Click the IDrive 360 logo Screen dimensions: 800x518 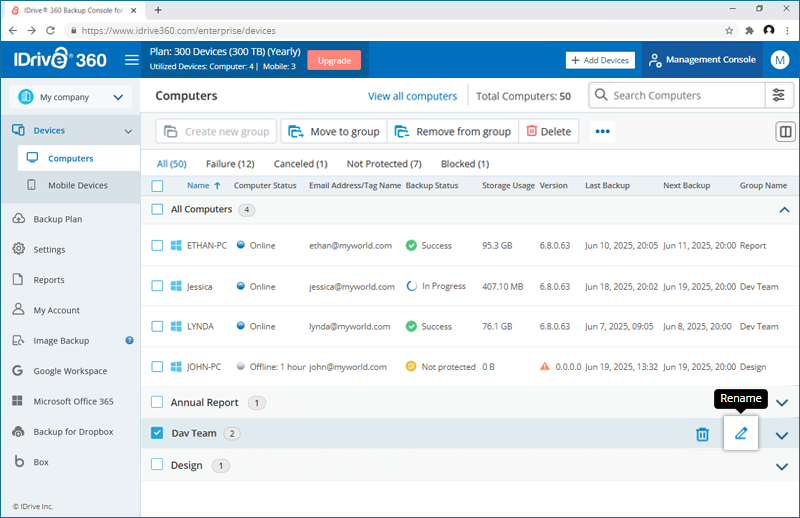(x=60, y=59)
